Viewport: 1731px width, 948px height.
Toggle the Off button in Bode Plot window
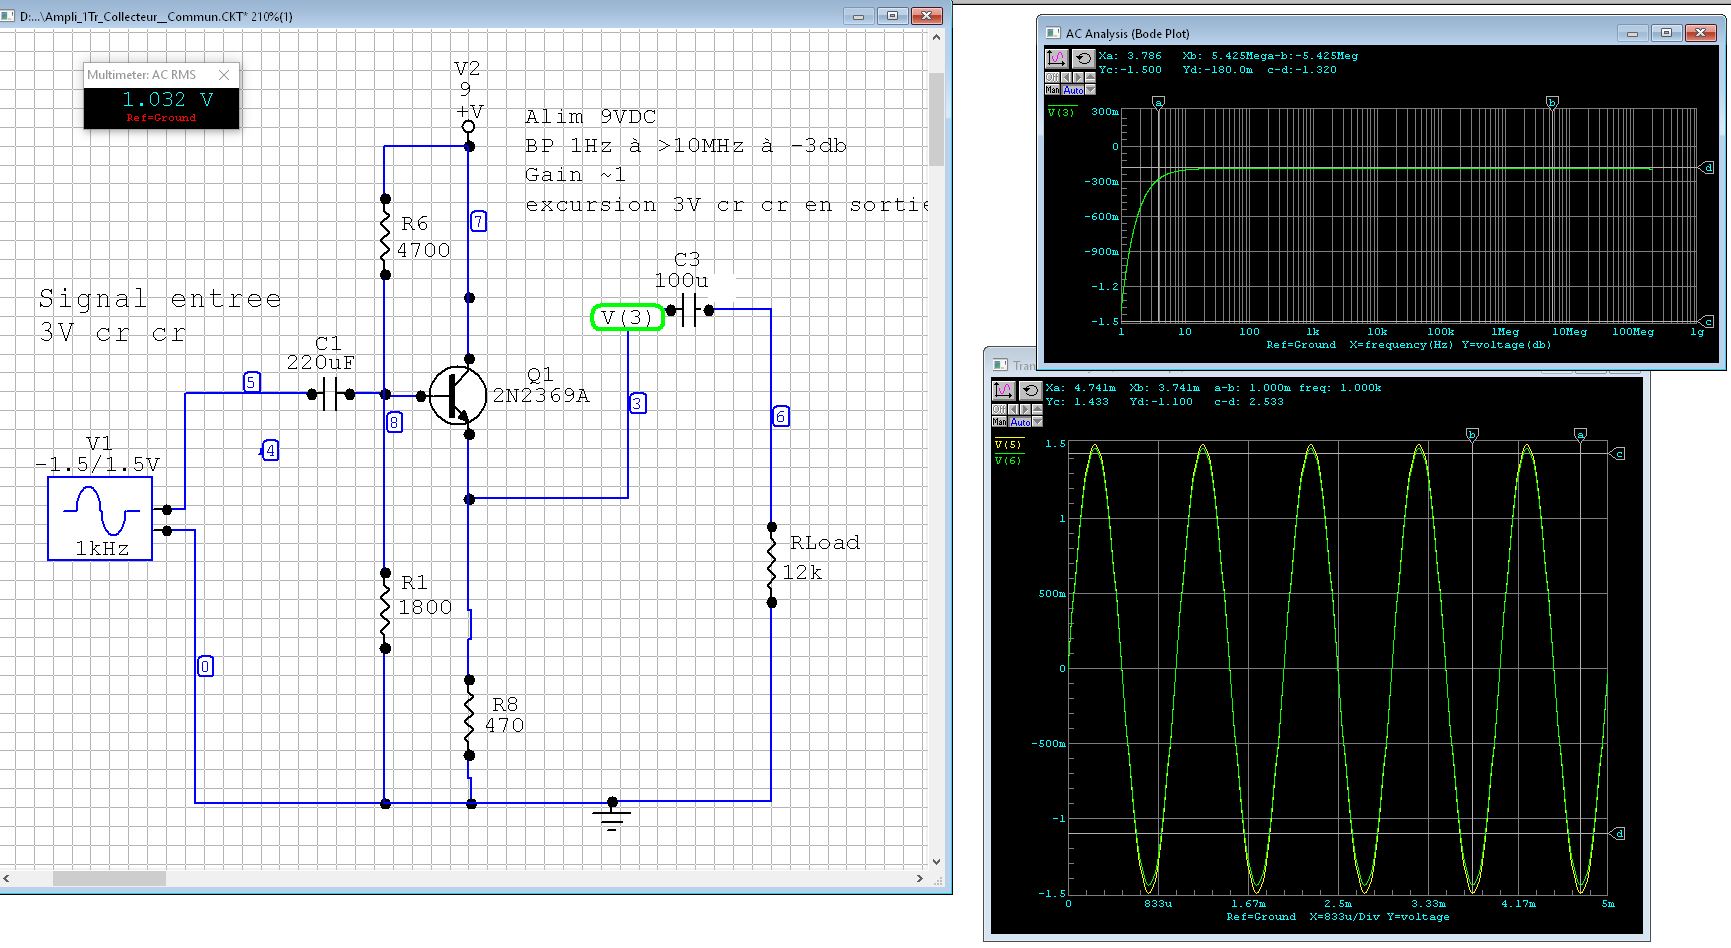(1052, 78)
